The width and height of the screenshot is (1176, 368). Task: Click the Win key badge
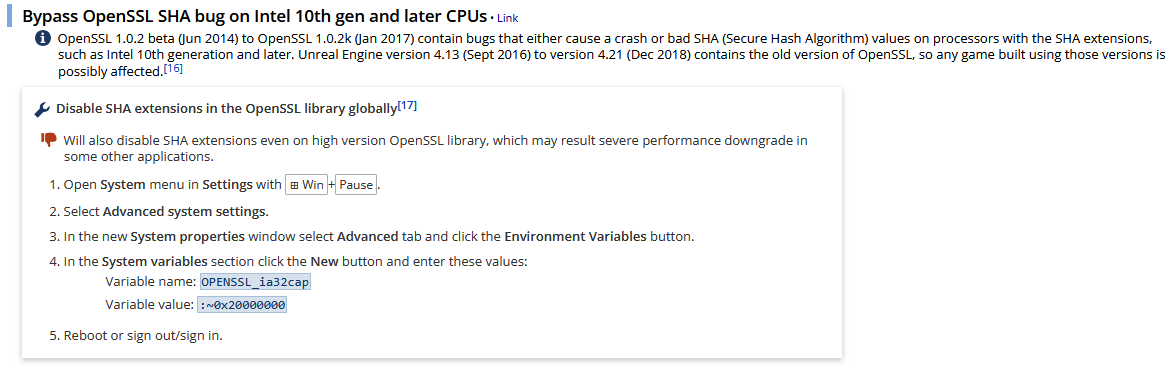(x=307, y=185)
